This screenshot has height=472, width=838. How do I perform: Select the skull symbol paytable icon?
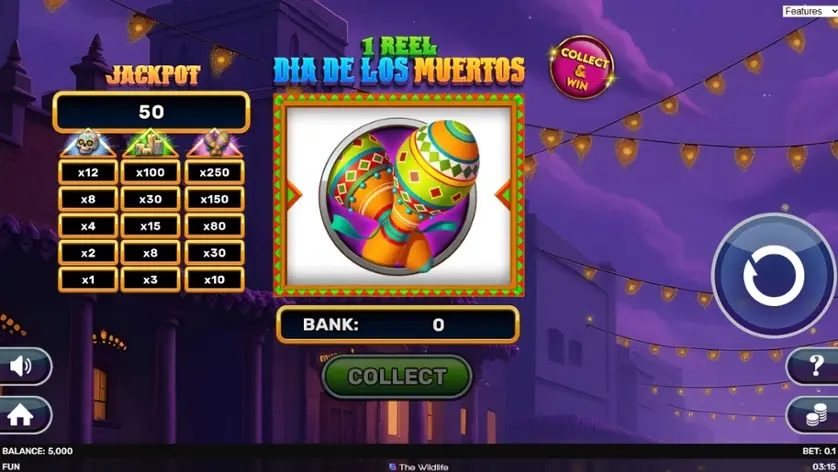(88, 143)
